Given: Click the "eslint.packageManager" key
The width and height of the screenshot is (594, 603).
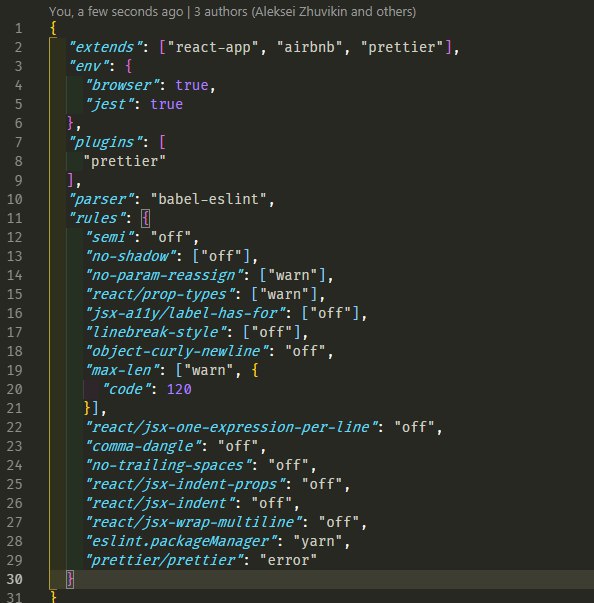Looking at the screenshot, I should (x=181, y=541).
